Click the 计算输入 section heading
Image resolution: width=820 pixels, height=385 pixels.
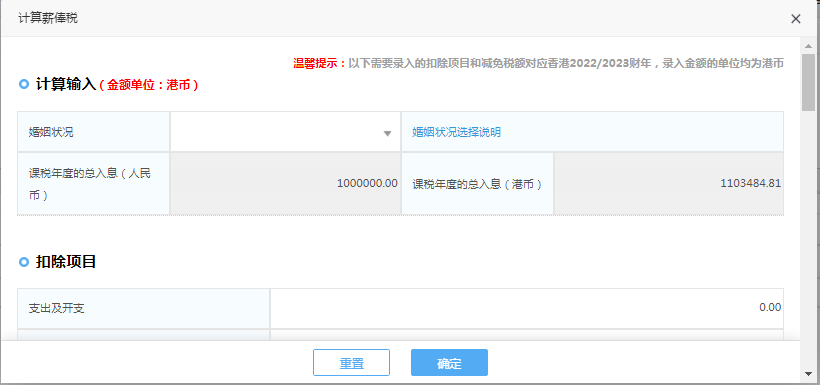pyautogui.click(x=66, y=85)
